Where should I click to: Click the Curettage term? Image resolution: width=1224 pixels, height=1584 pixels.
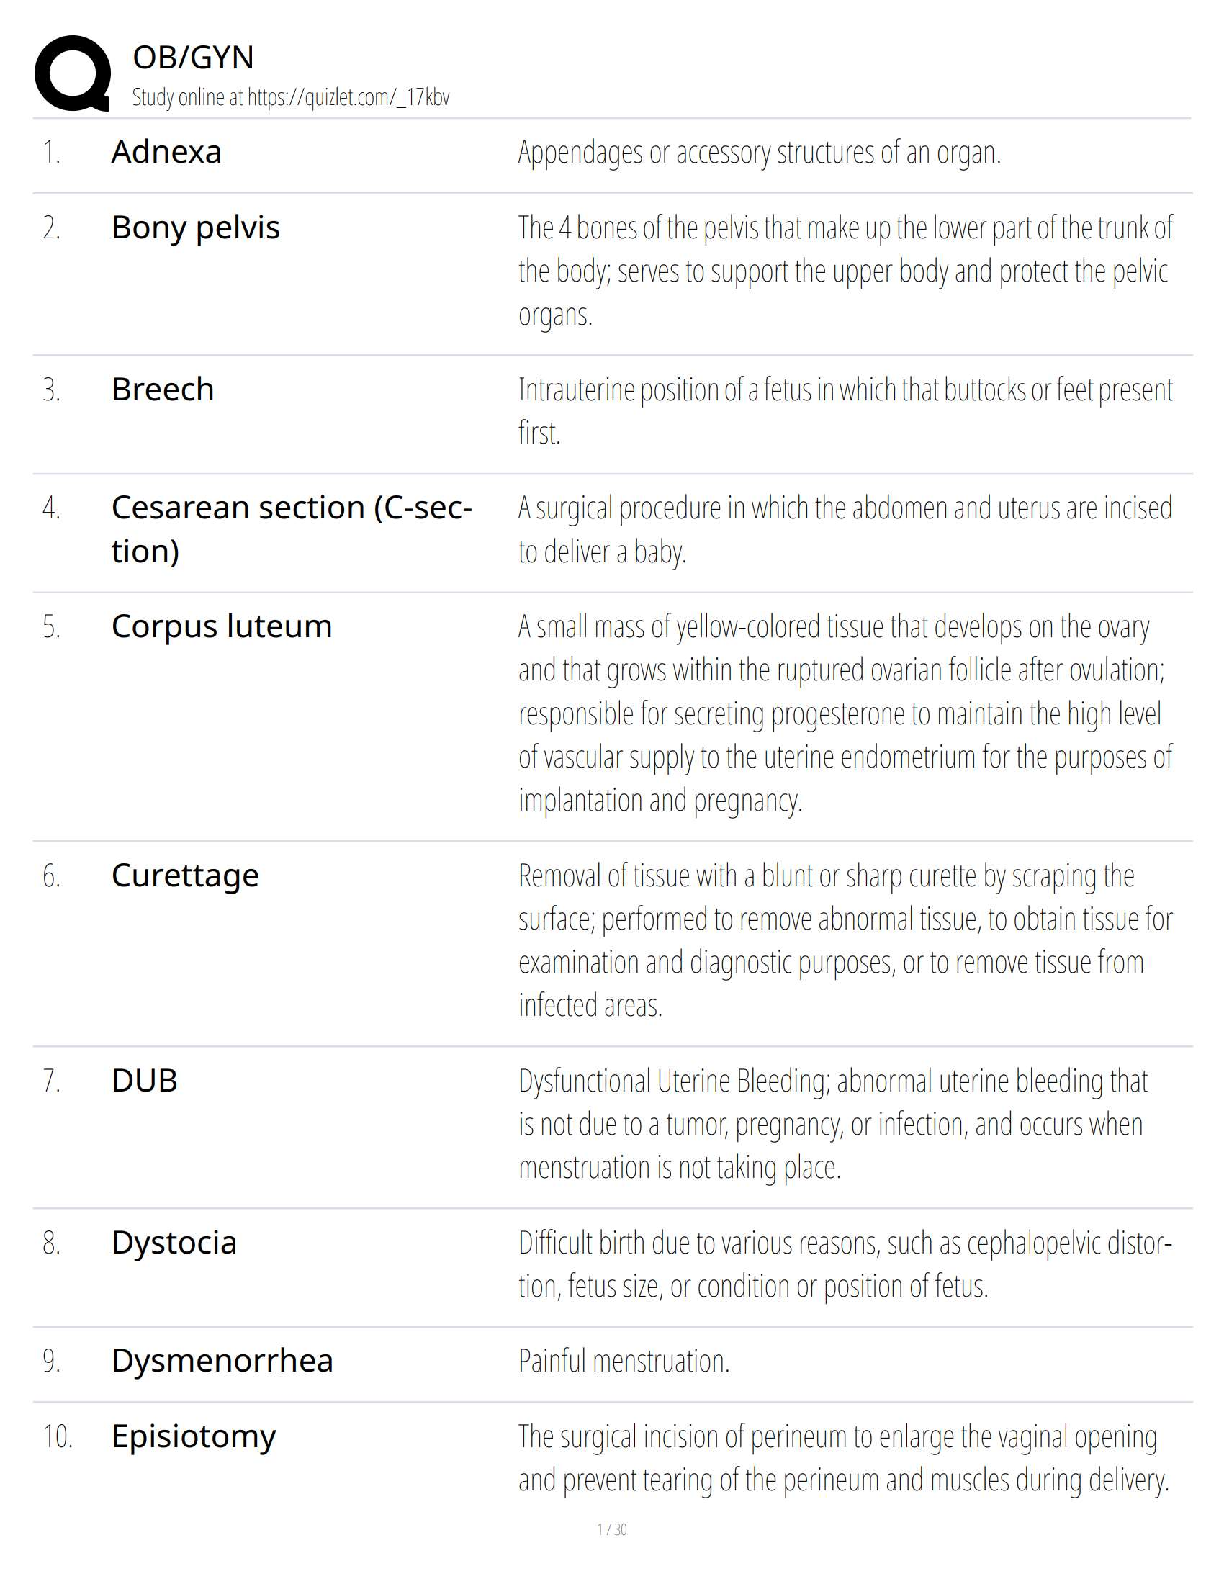point(185,875)
